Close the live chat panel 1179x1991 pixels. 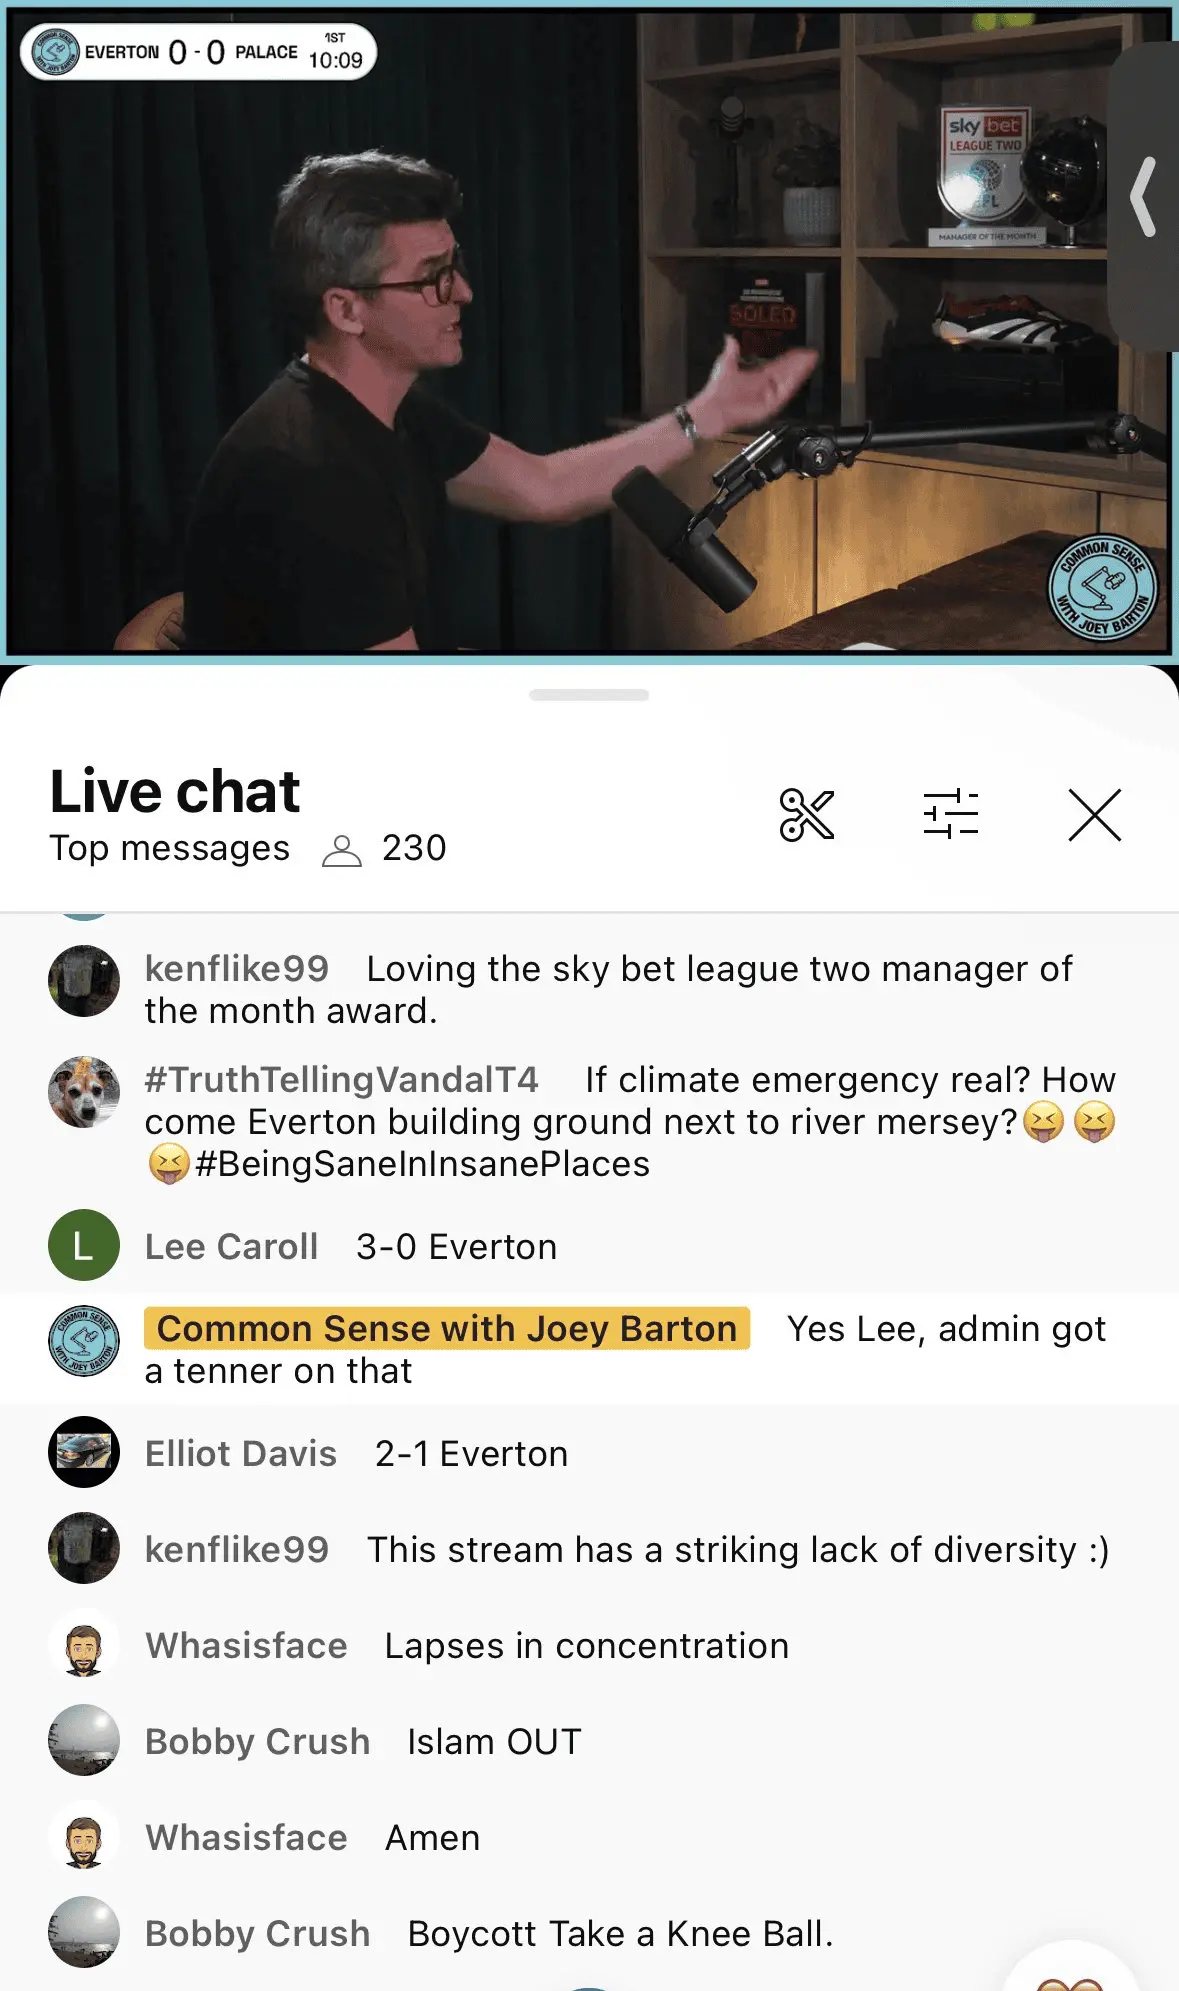[1094, 814]
